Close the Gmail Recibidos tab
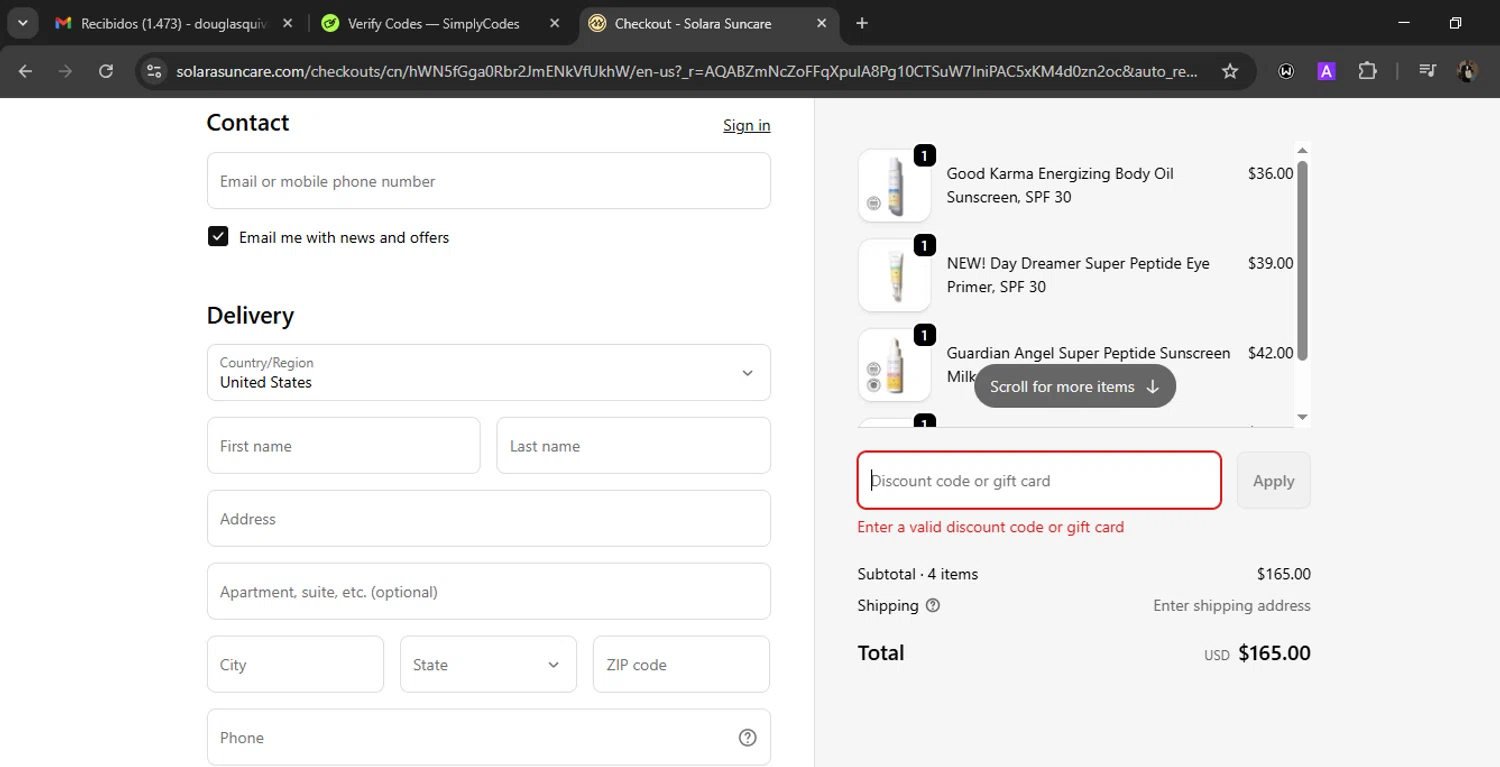Image resolution: width=1500 pixels, height=767 pixels. coord(288,23)
